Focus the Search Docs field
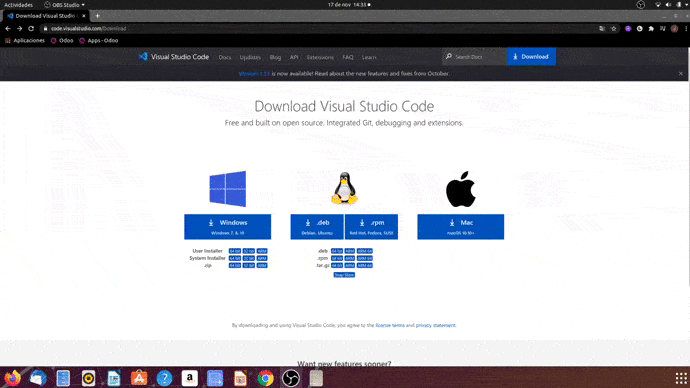Image resolution: width=690 pixels, height=388 pixels. (475, 57)
